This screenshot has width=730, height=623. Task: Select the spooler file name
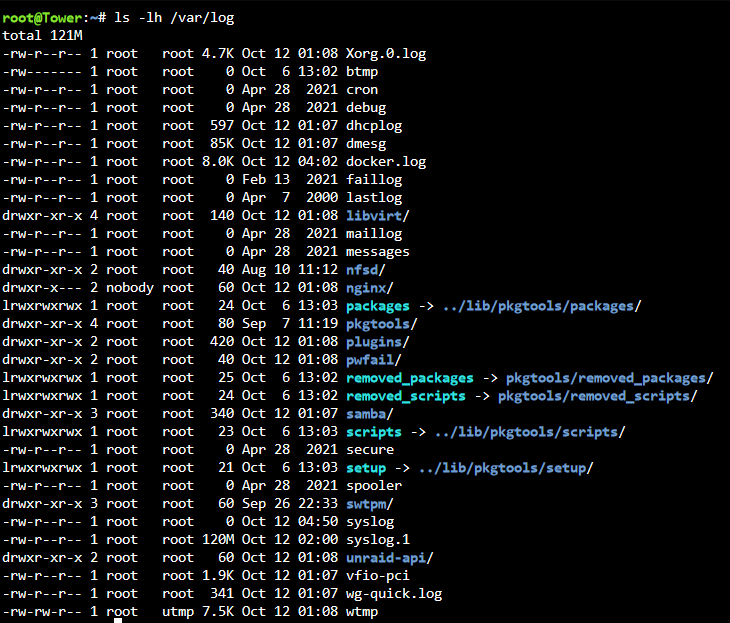[x=374, y=486]
